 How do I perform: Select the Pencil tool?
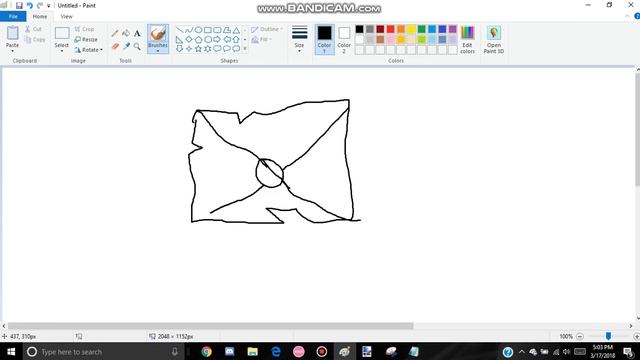(115, 33)
